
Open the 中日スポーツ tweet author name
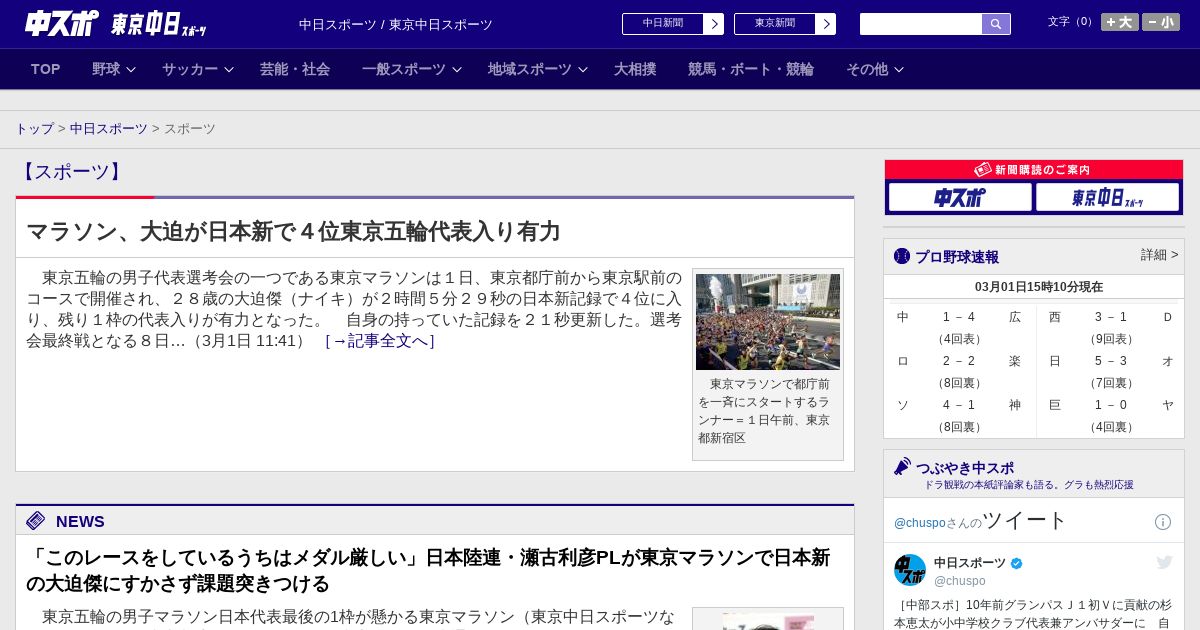tap(970, 563)
